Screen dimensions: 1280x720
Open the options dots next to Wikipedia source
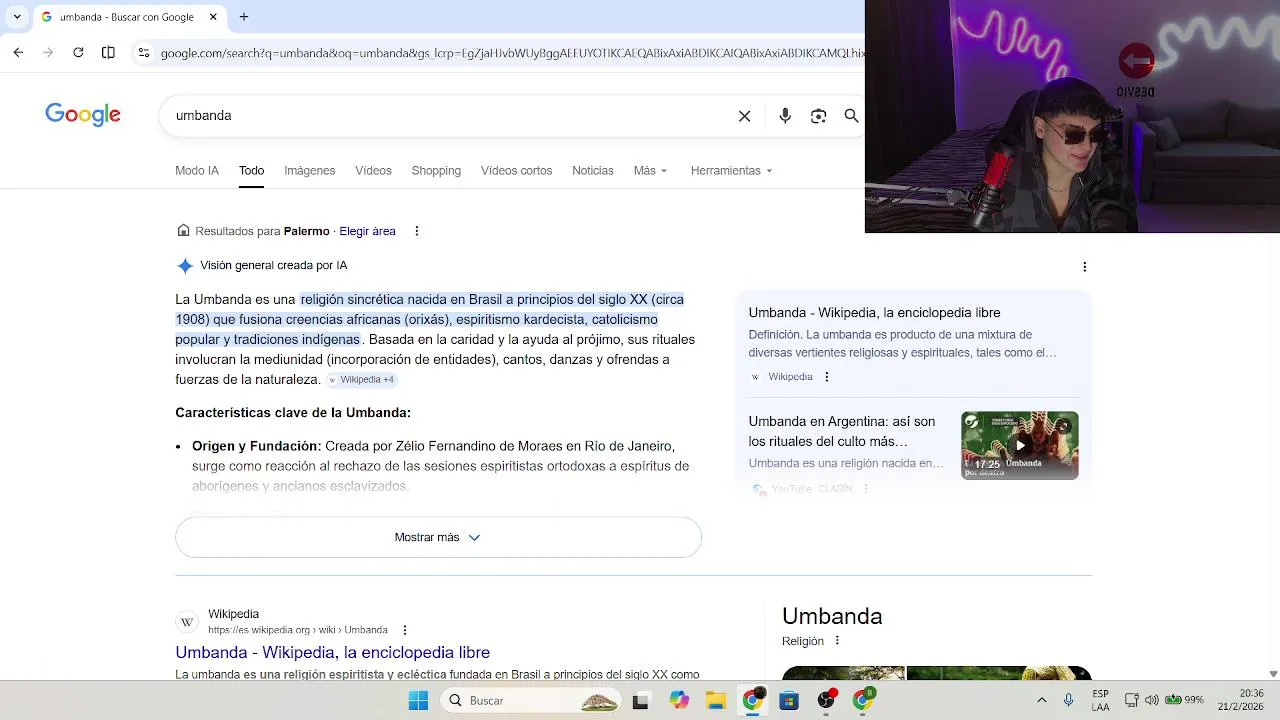point(826,377)
